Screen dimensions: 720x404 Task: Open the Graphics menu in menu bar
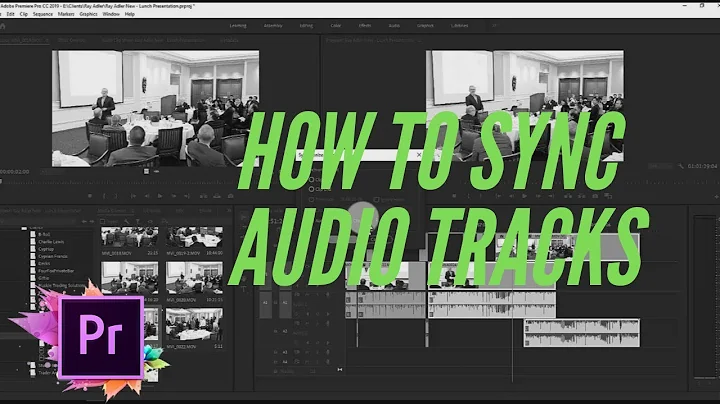click(x=88, y=14)
